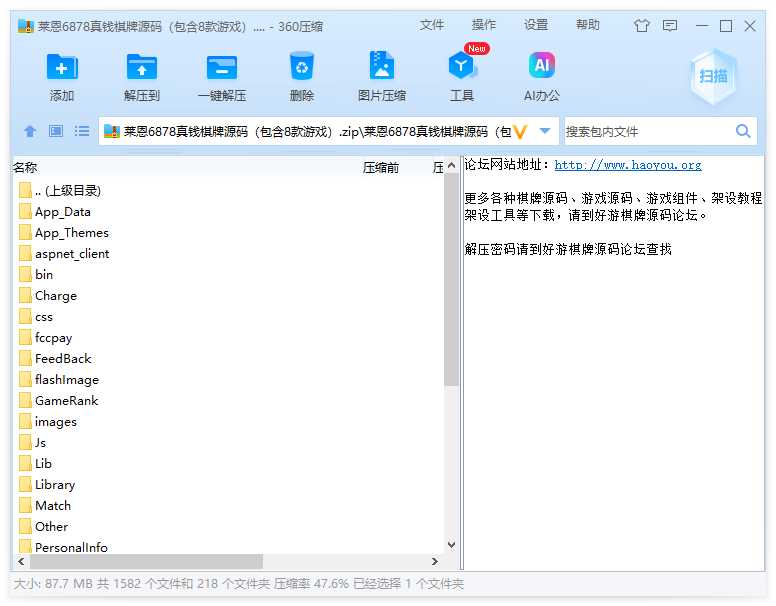The height and width of the screenshot is (606, 776).
Task: Open the 文件 menu
Action: (432, 25)
